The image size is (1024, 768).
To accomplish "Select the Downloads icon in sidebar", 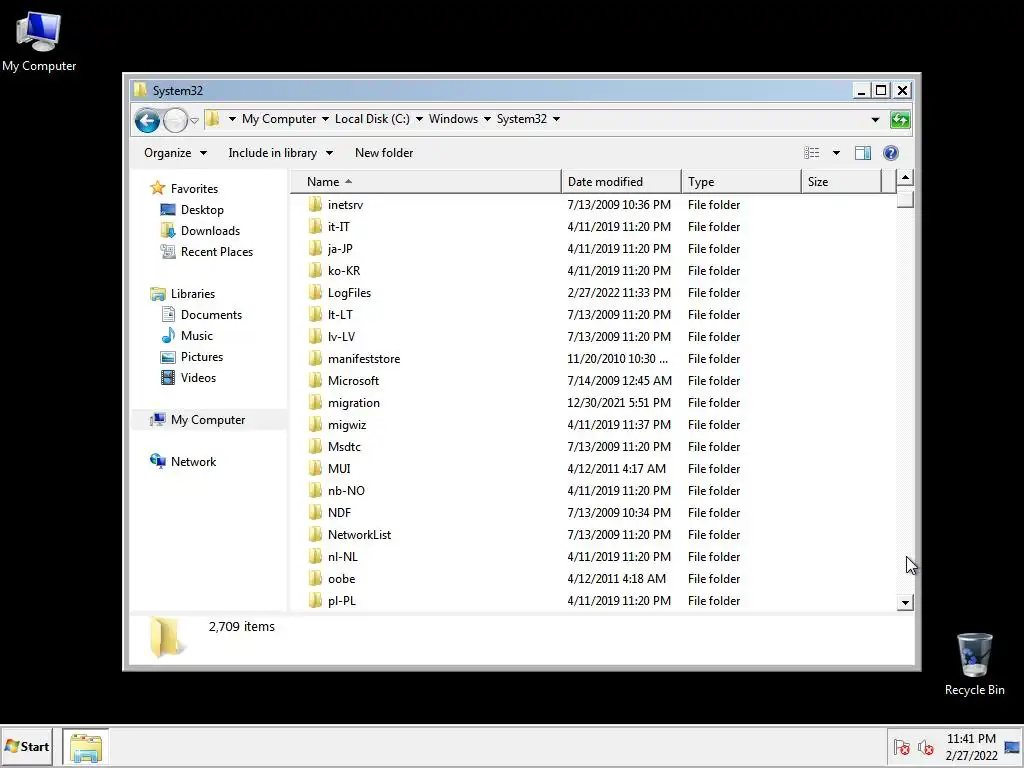I will point(168,231).
